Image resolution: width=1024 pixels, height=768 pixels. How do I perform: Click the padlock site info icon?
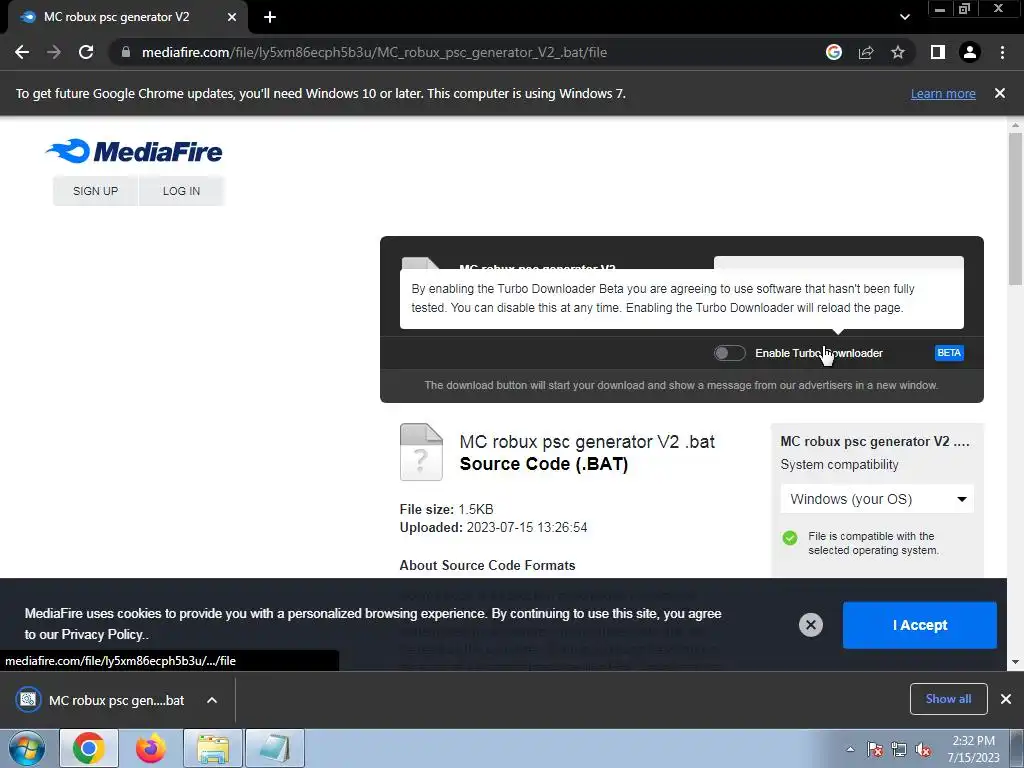126,52
